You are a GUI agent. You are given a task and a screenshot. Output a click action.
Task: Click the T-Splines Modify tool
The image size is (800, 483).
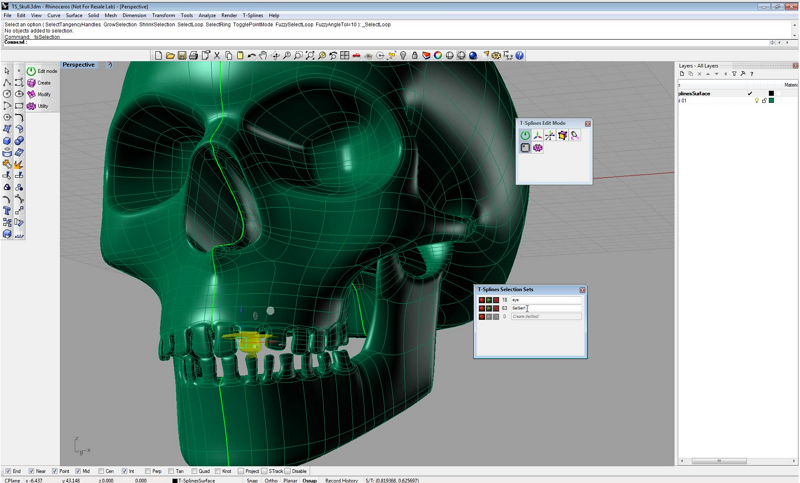[31, 94]
